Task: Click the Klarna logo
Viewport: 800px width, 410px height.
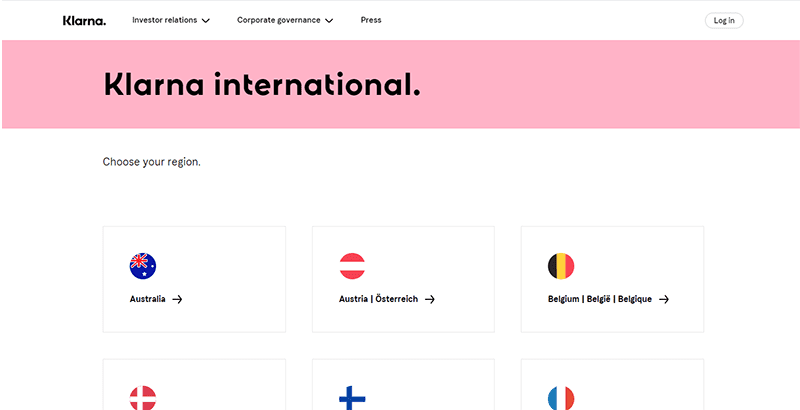Action: pyautogui.click(x=84, y=20)
